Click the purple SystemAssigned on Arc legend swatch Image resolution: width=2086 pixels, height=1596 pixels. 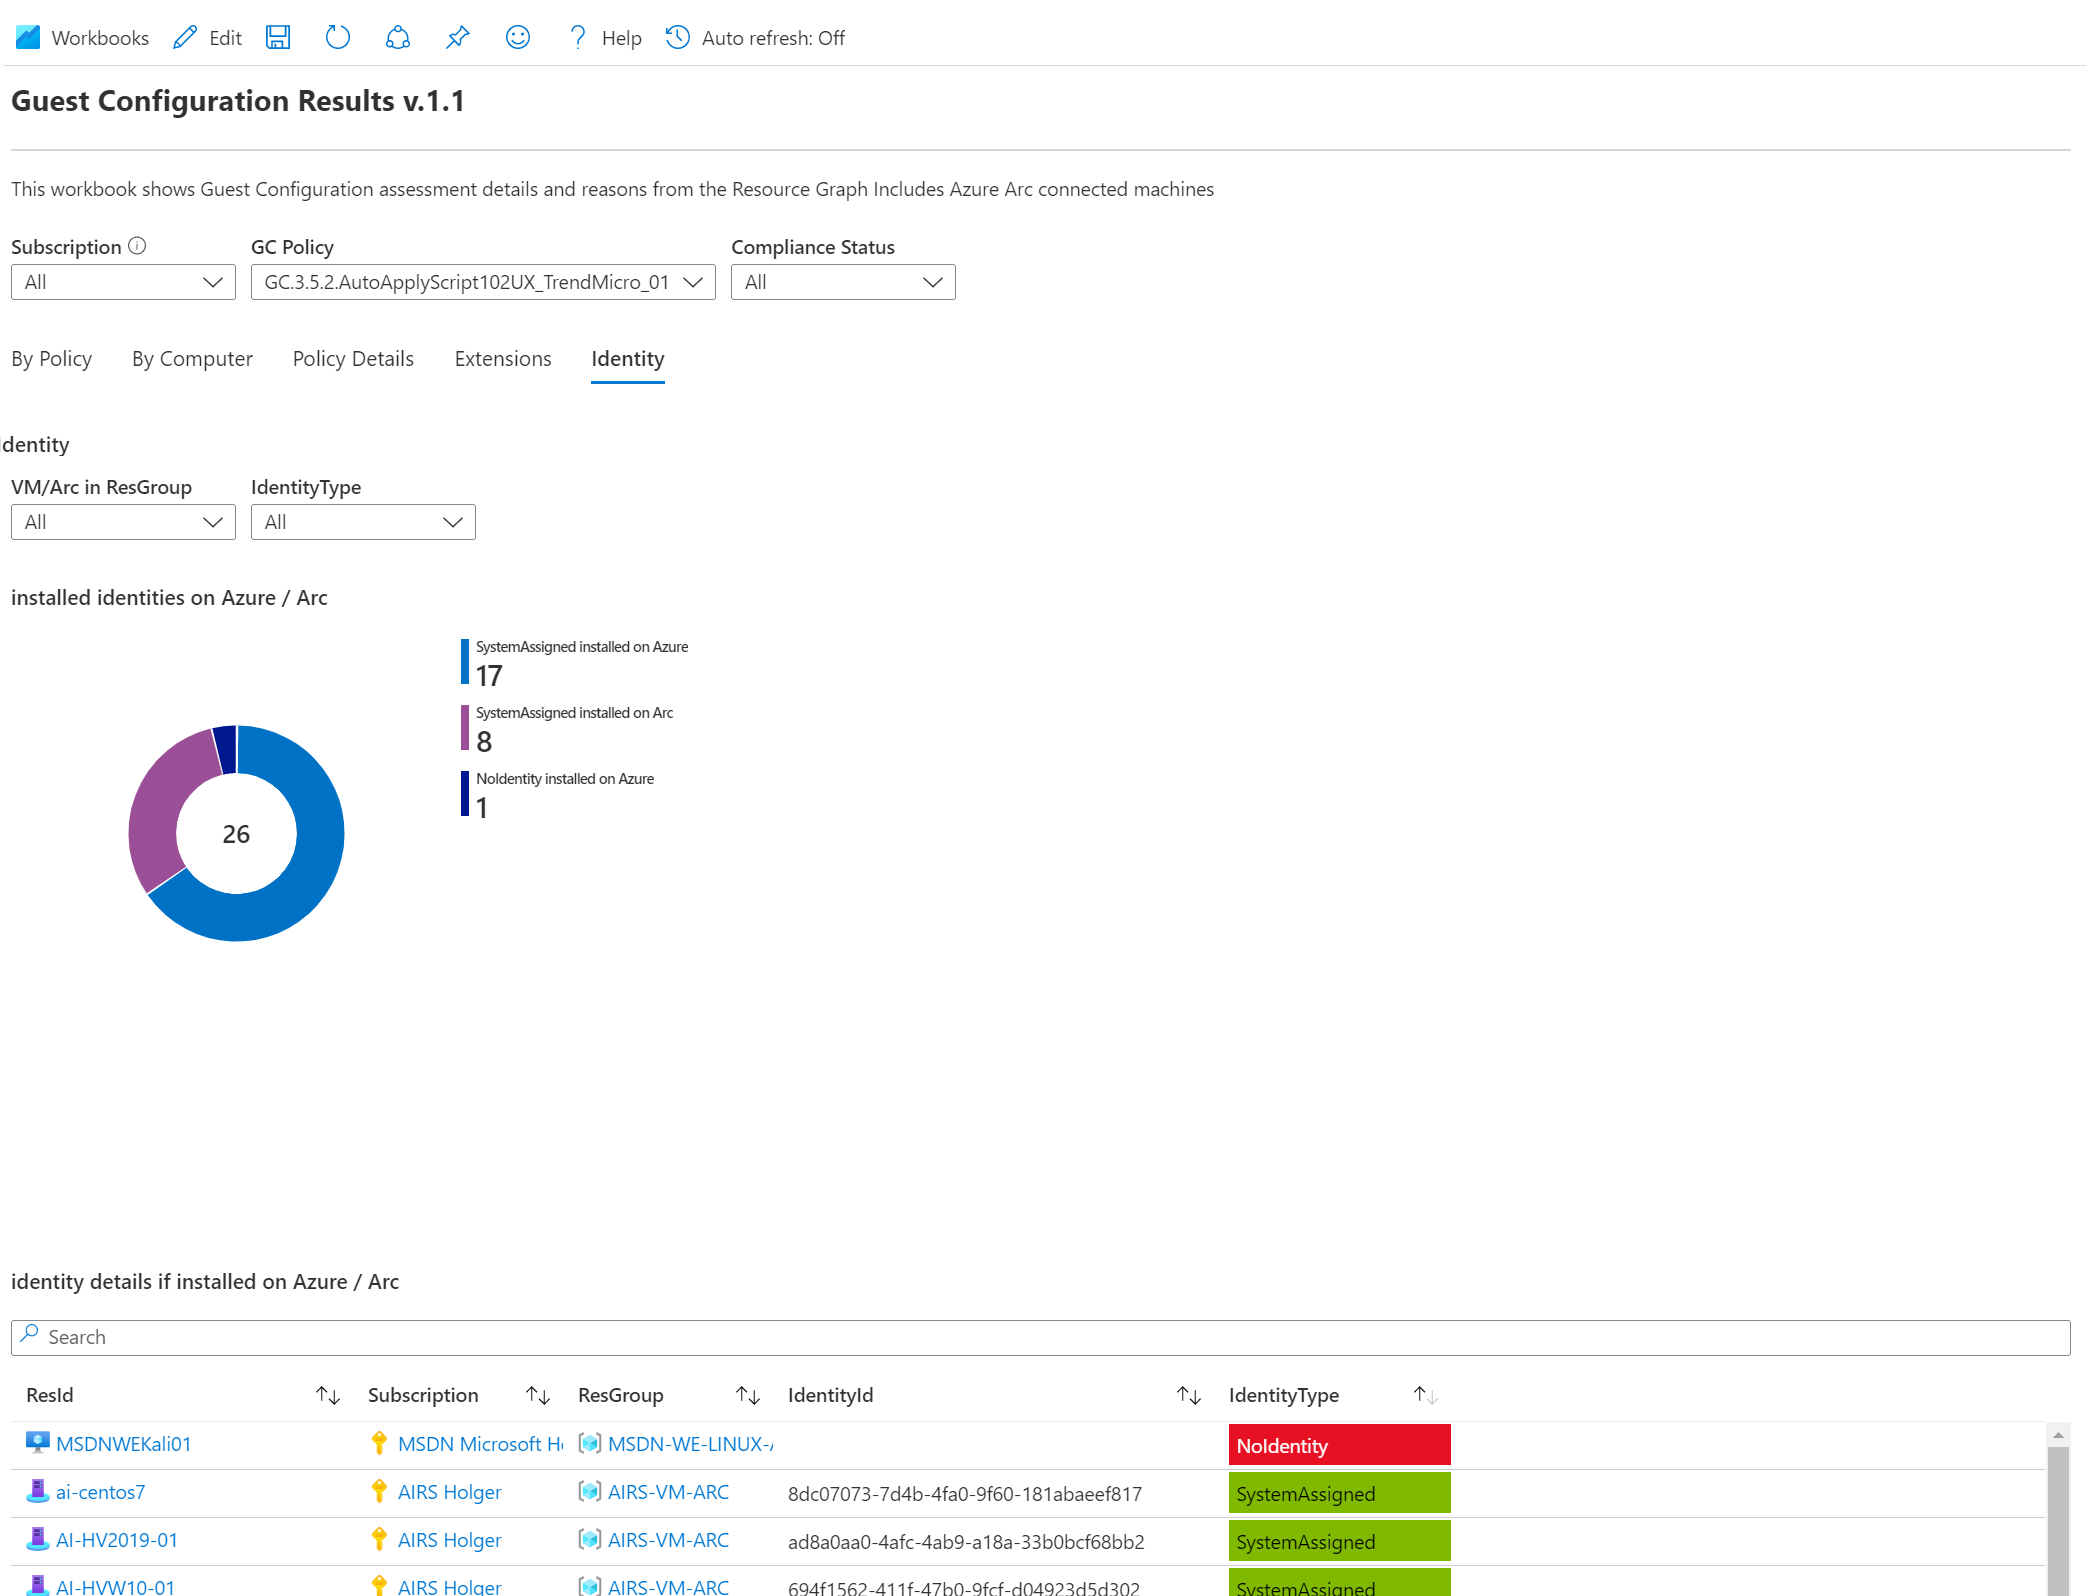click(x=465, y=728)
